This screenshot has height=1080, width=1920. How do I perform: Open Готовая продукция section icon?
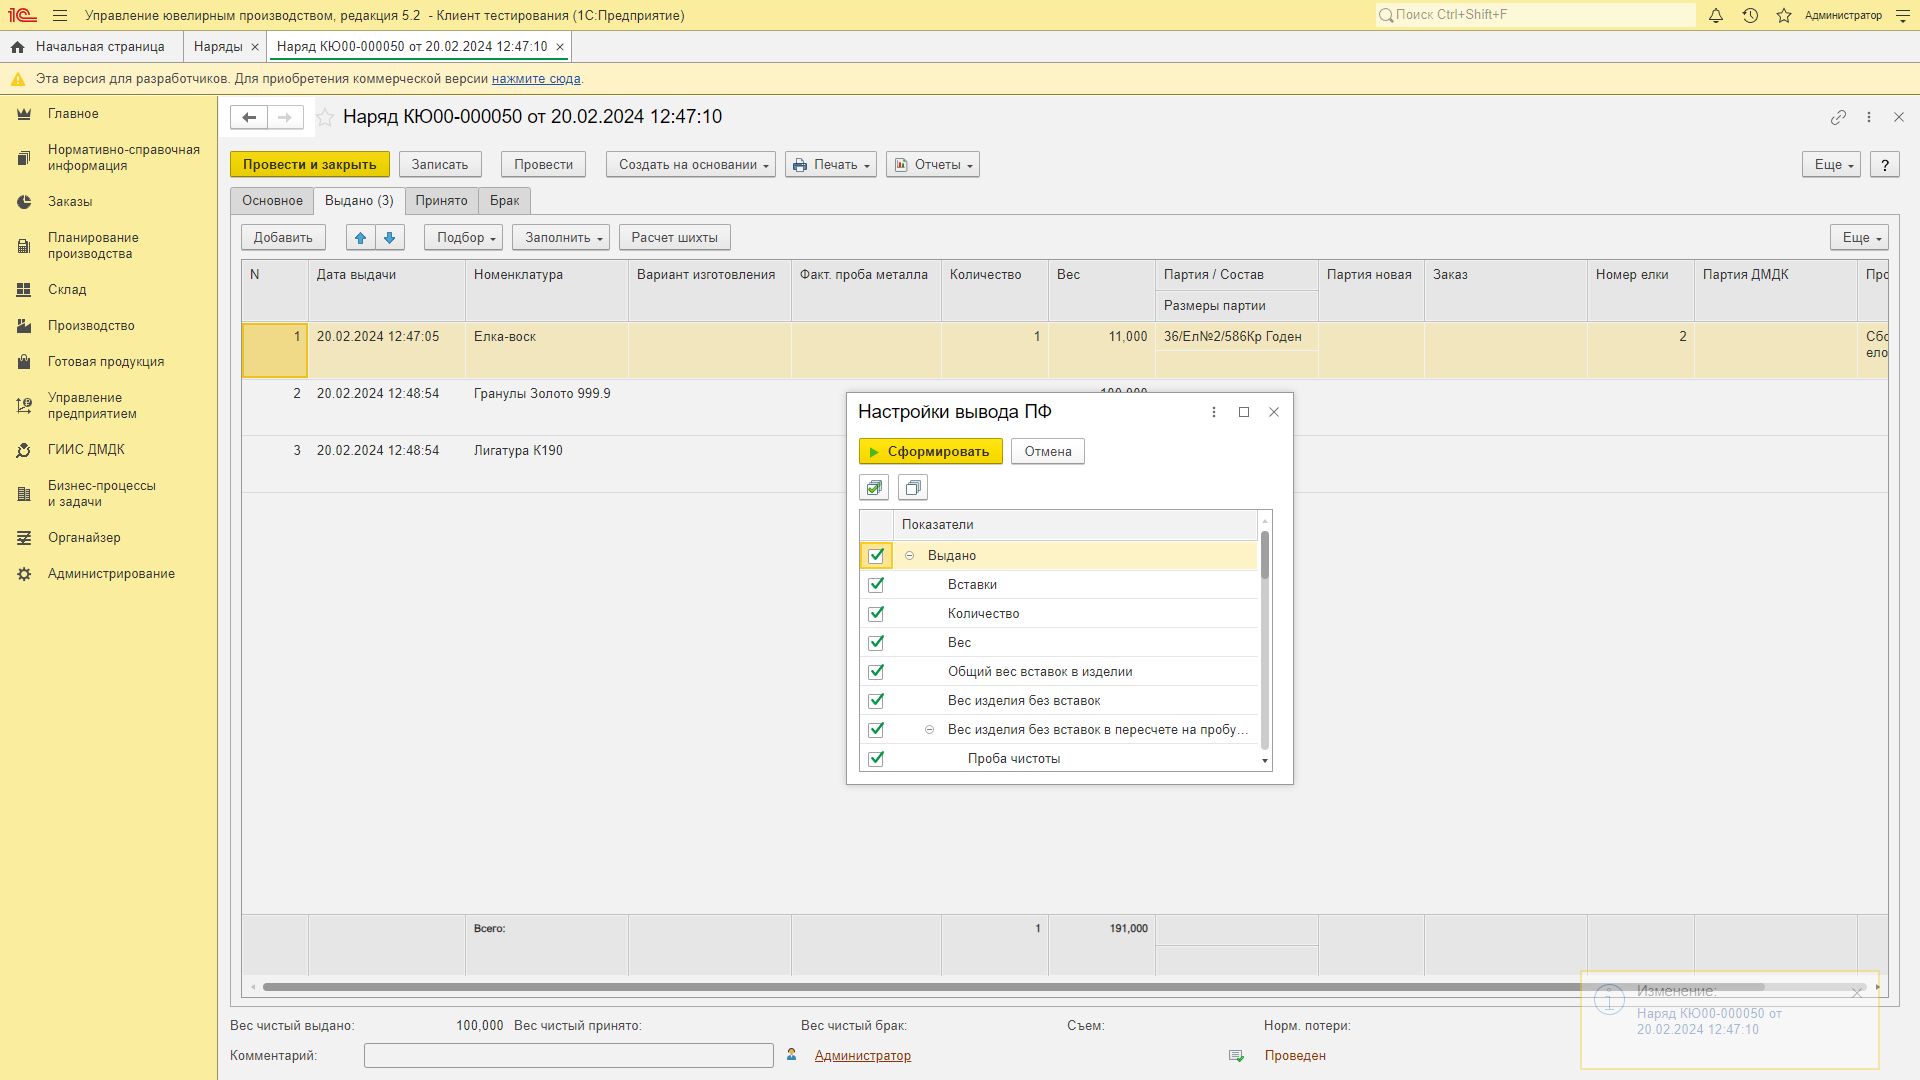pyautogui.click(x=24, y=362)
